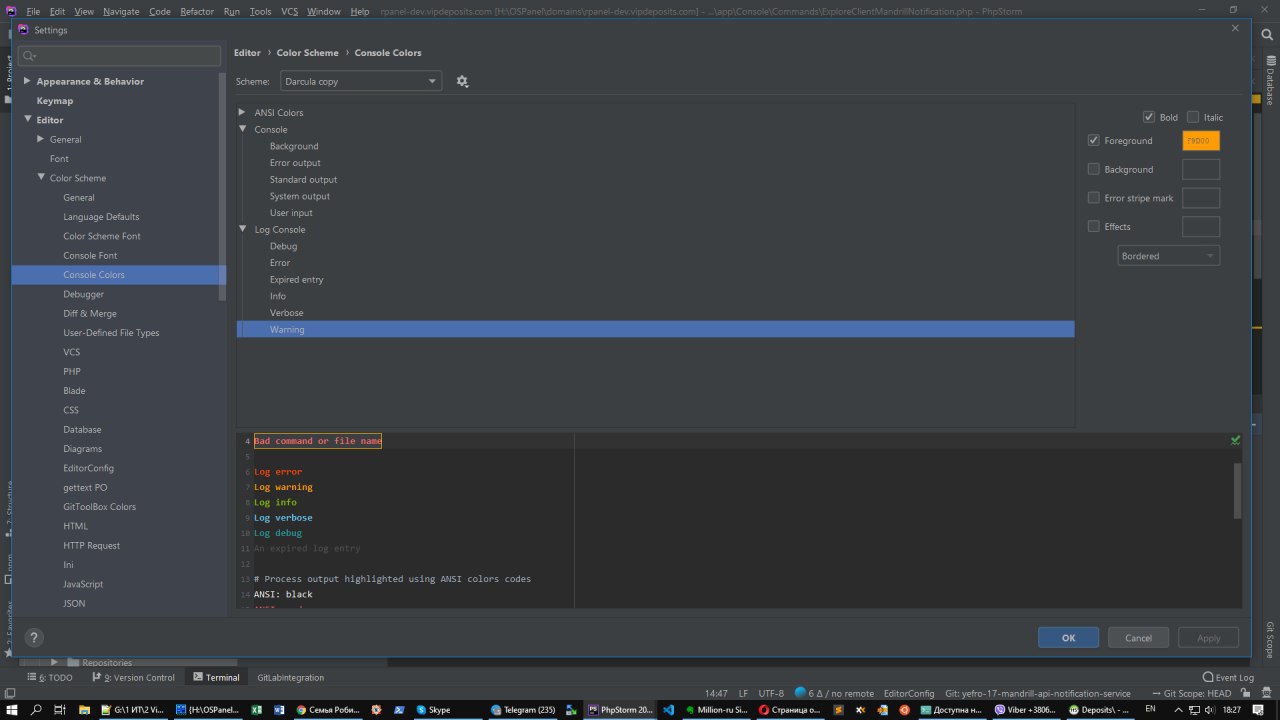Open the scheme actions gear menu
1280x720 pixels.
pyautogui.click(x=462, y=81)
